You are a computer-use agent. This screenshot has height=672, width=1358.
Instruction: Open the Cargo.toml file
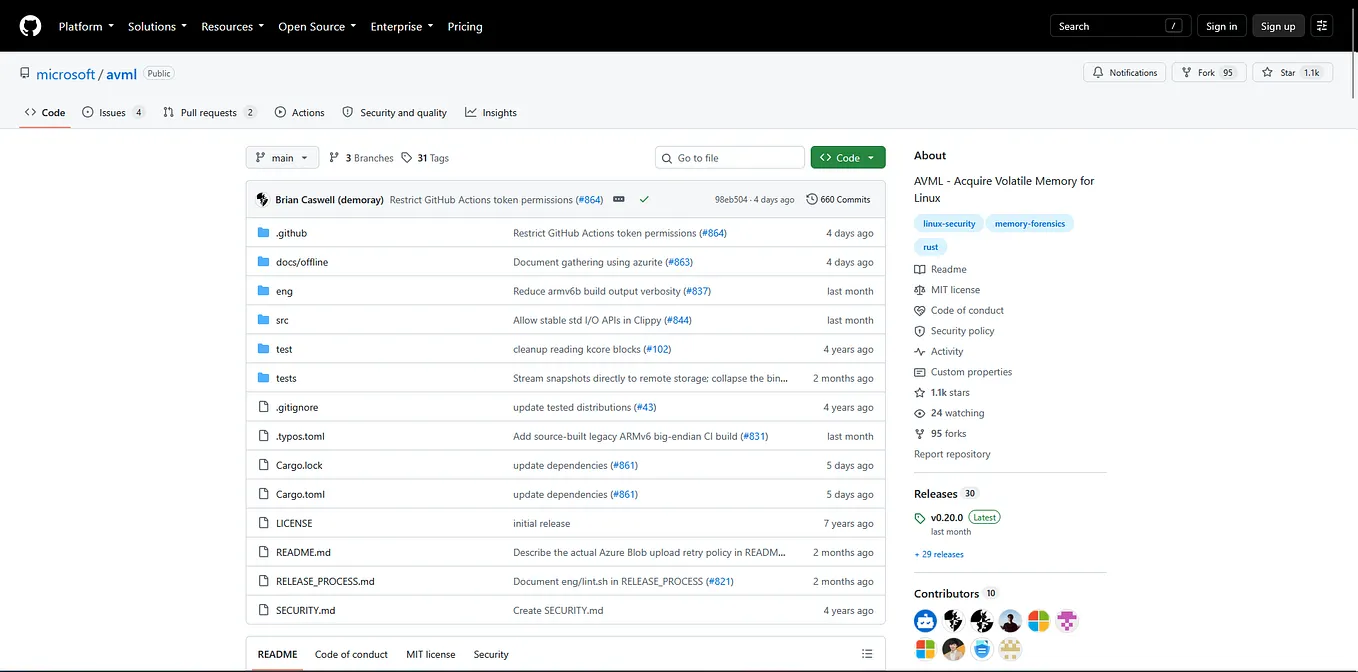tap(300, 494)
